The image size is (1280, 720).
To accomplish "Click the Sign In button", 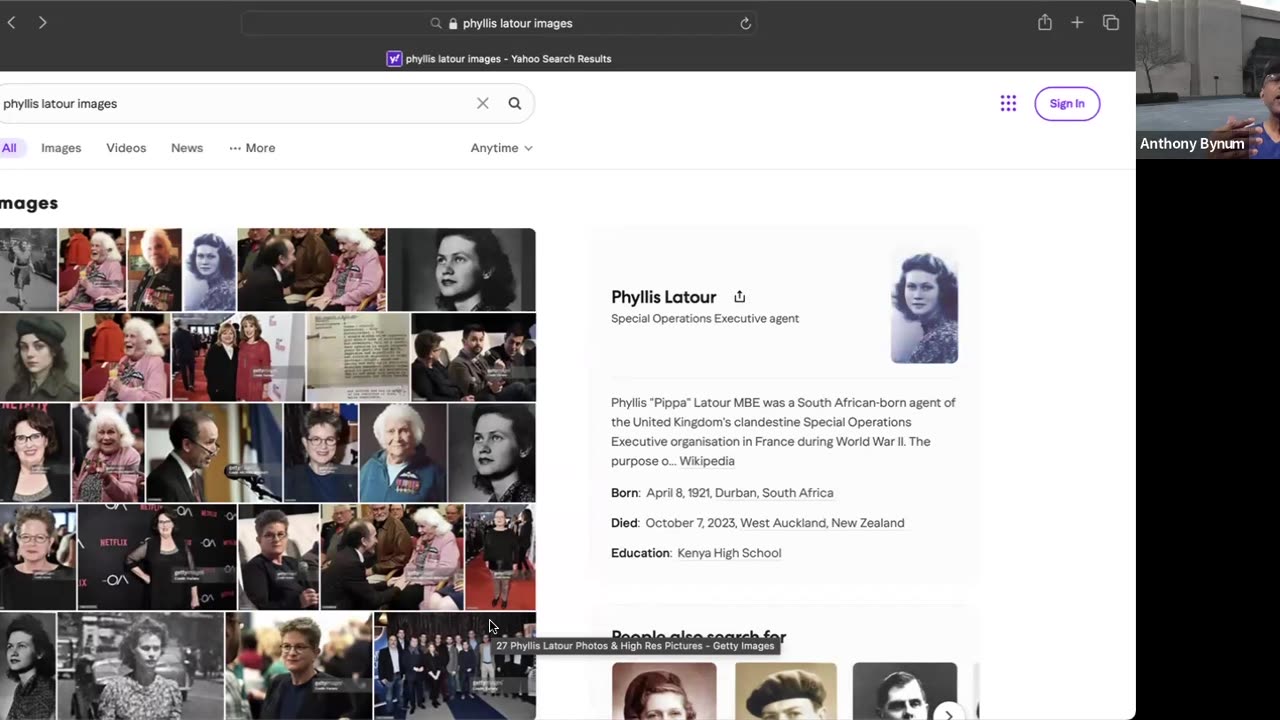I will click(x=1067, y=104).
